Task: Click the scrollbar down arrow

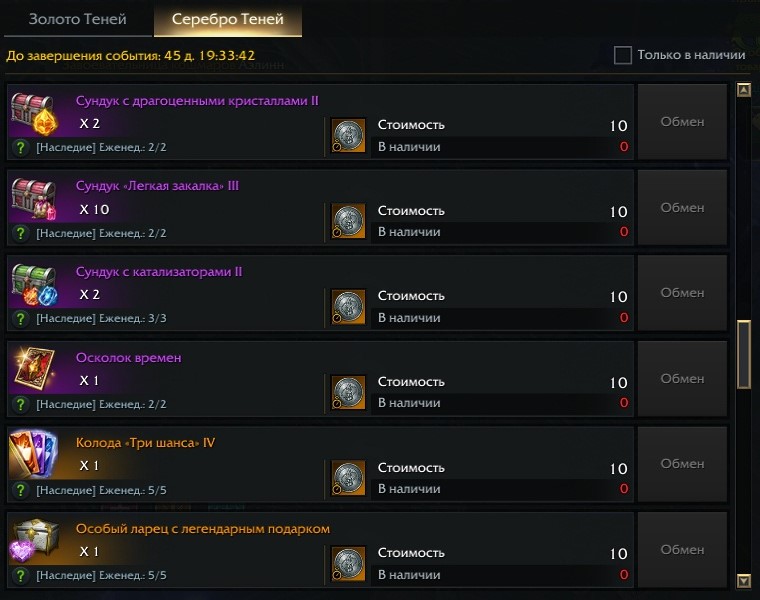Action: point(743,580)
